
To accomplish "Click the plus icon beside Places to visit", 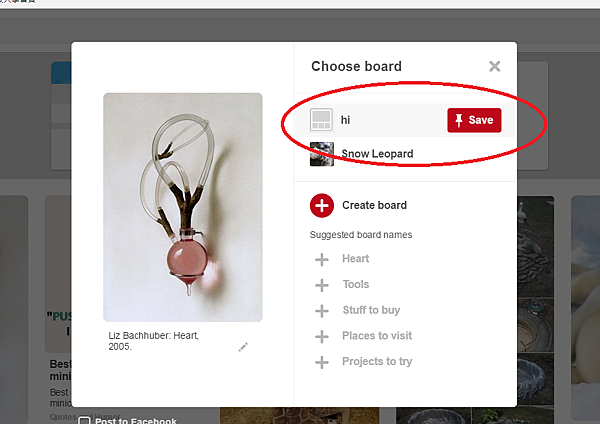I will [x=322, y=336].
